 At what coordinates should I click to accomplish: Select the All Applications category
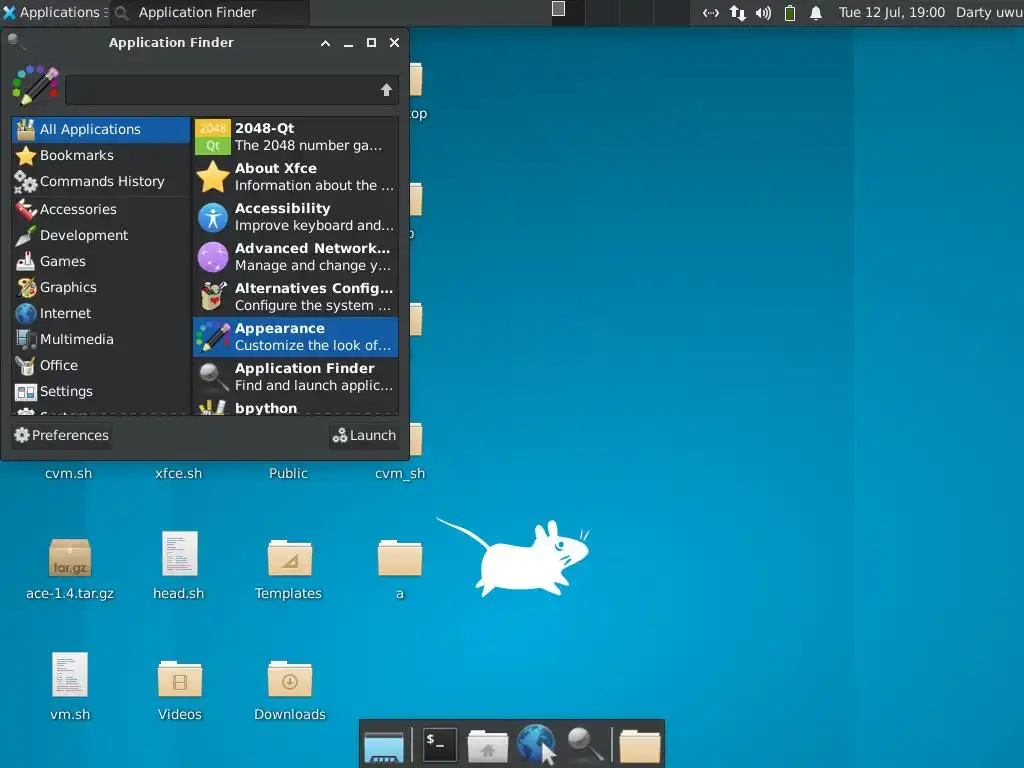(x=101, y=129)
